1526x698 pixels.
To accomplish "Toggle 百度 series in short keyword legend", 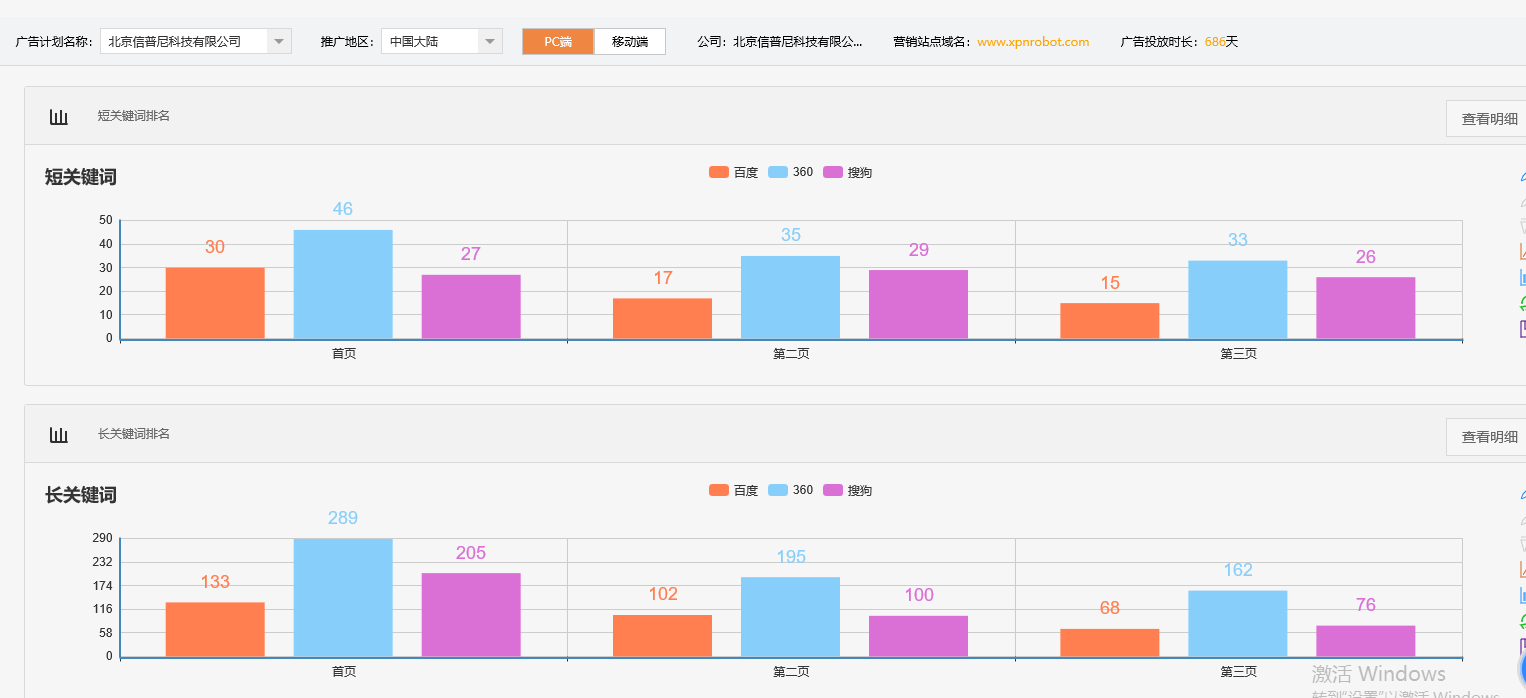I will [x=732, y=171].
